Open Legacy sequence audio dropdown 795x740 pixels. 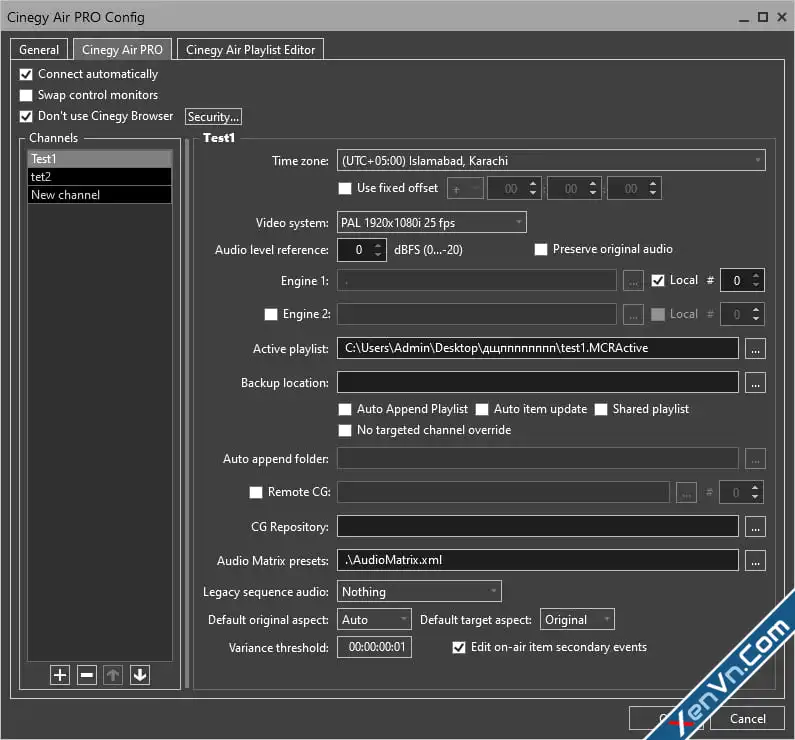419,591
